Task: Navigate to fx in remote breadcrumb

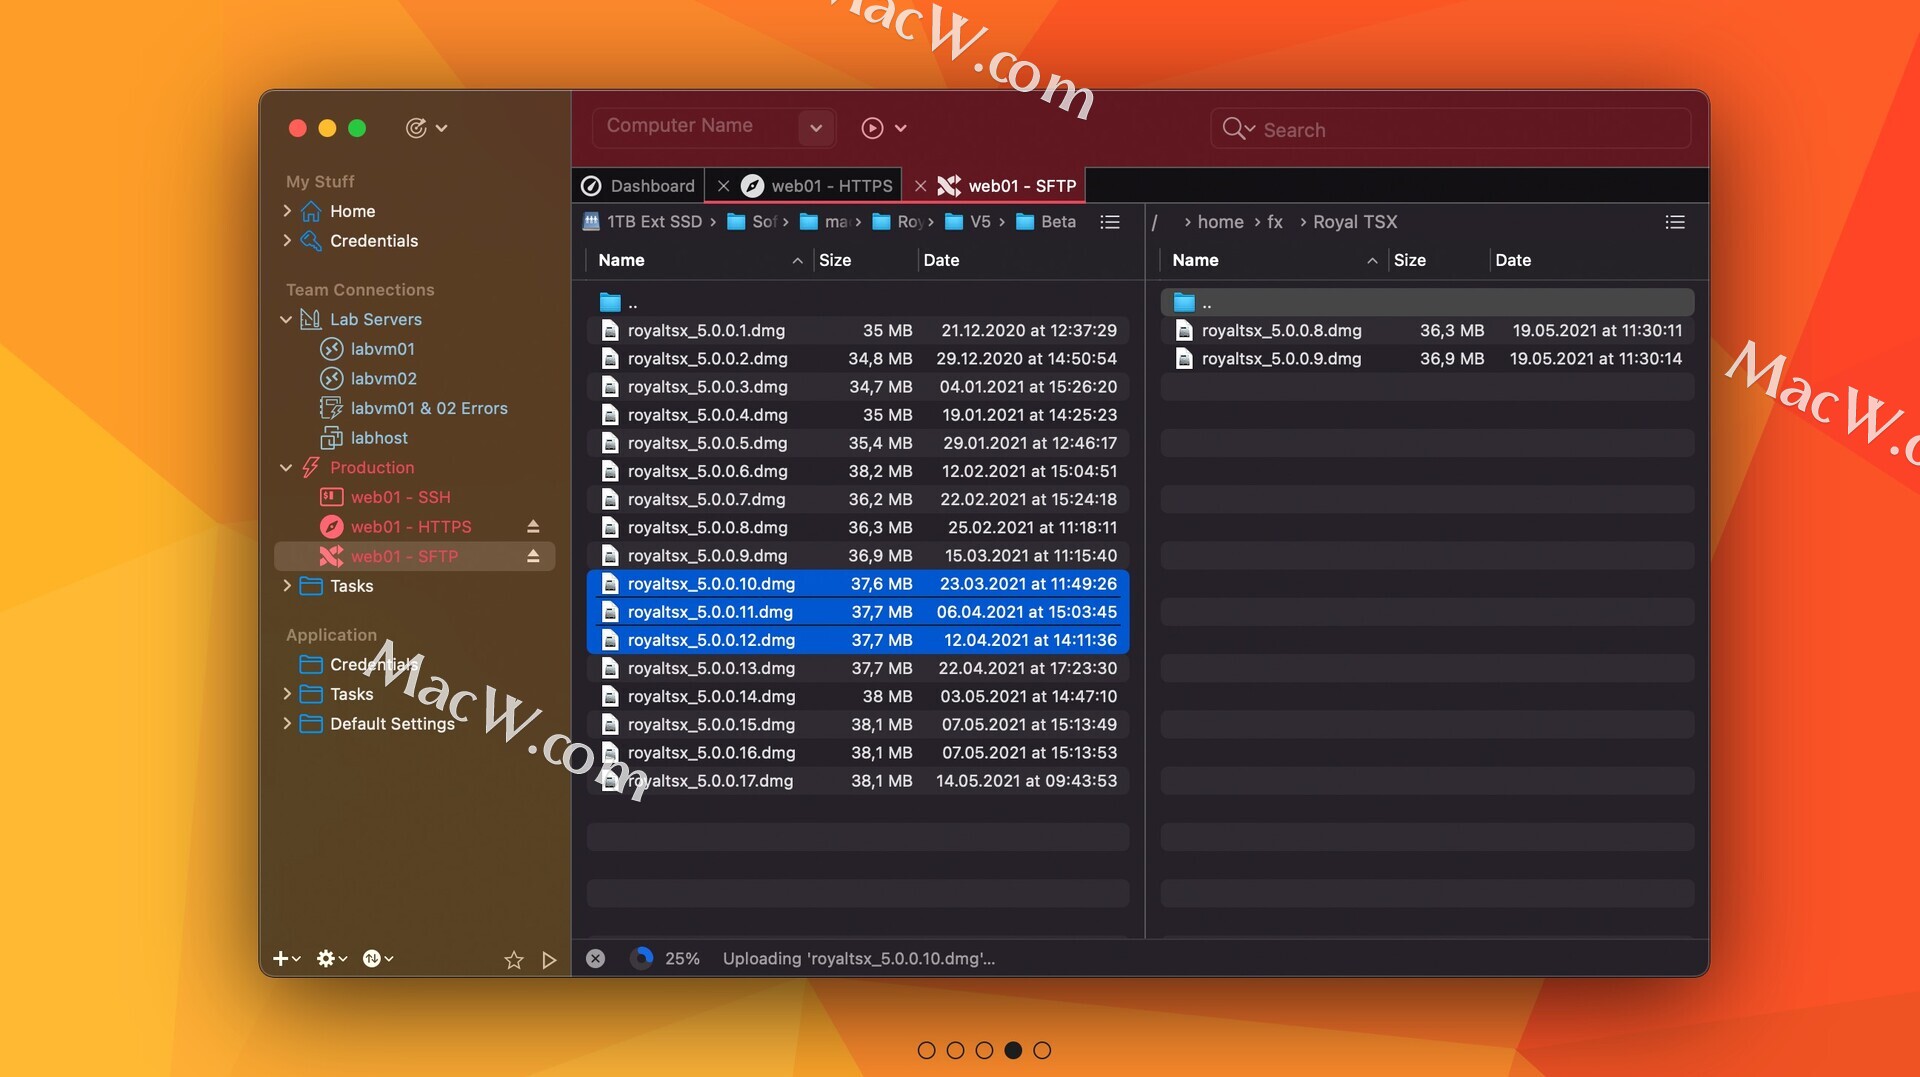Action: [1275, 222]
